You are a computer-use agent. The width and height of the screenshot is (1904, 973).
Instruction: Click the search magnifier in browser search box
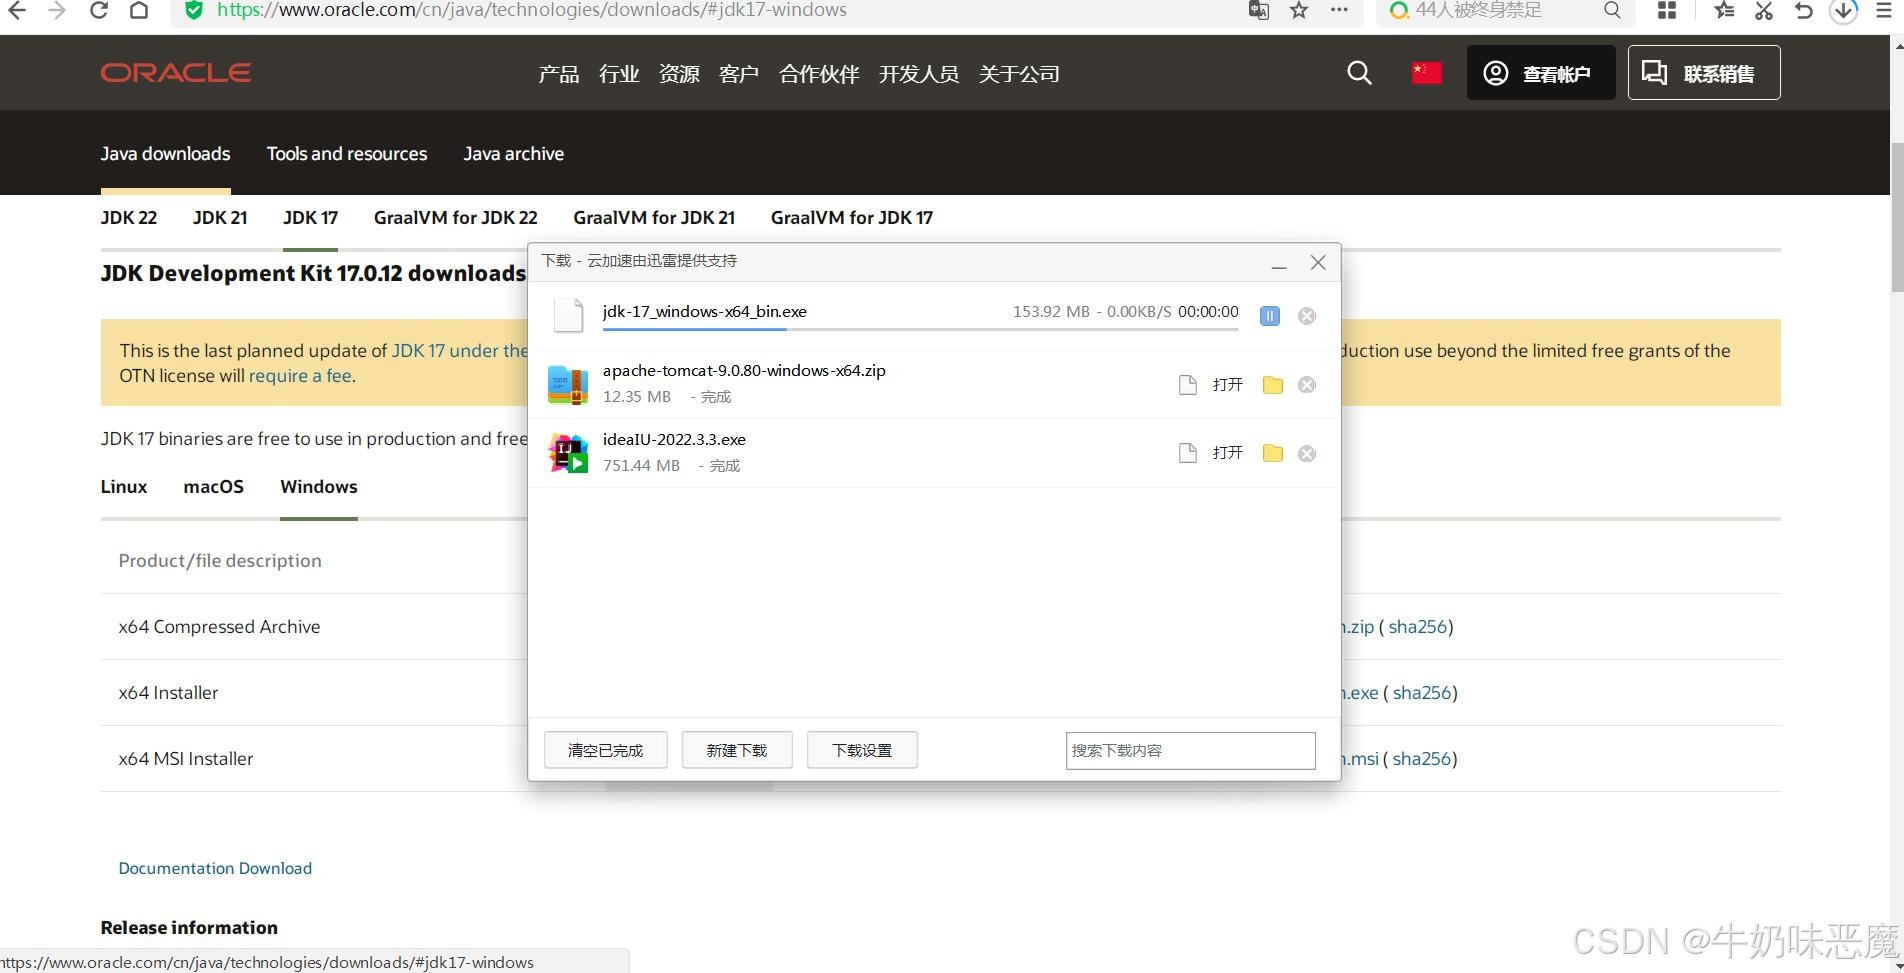point(1612,10)
